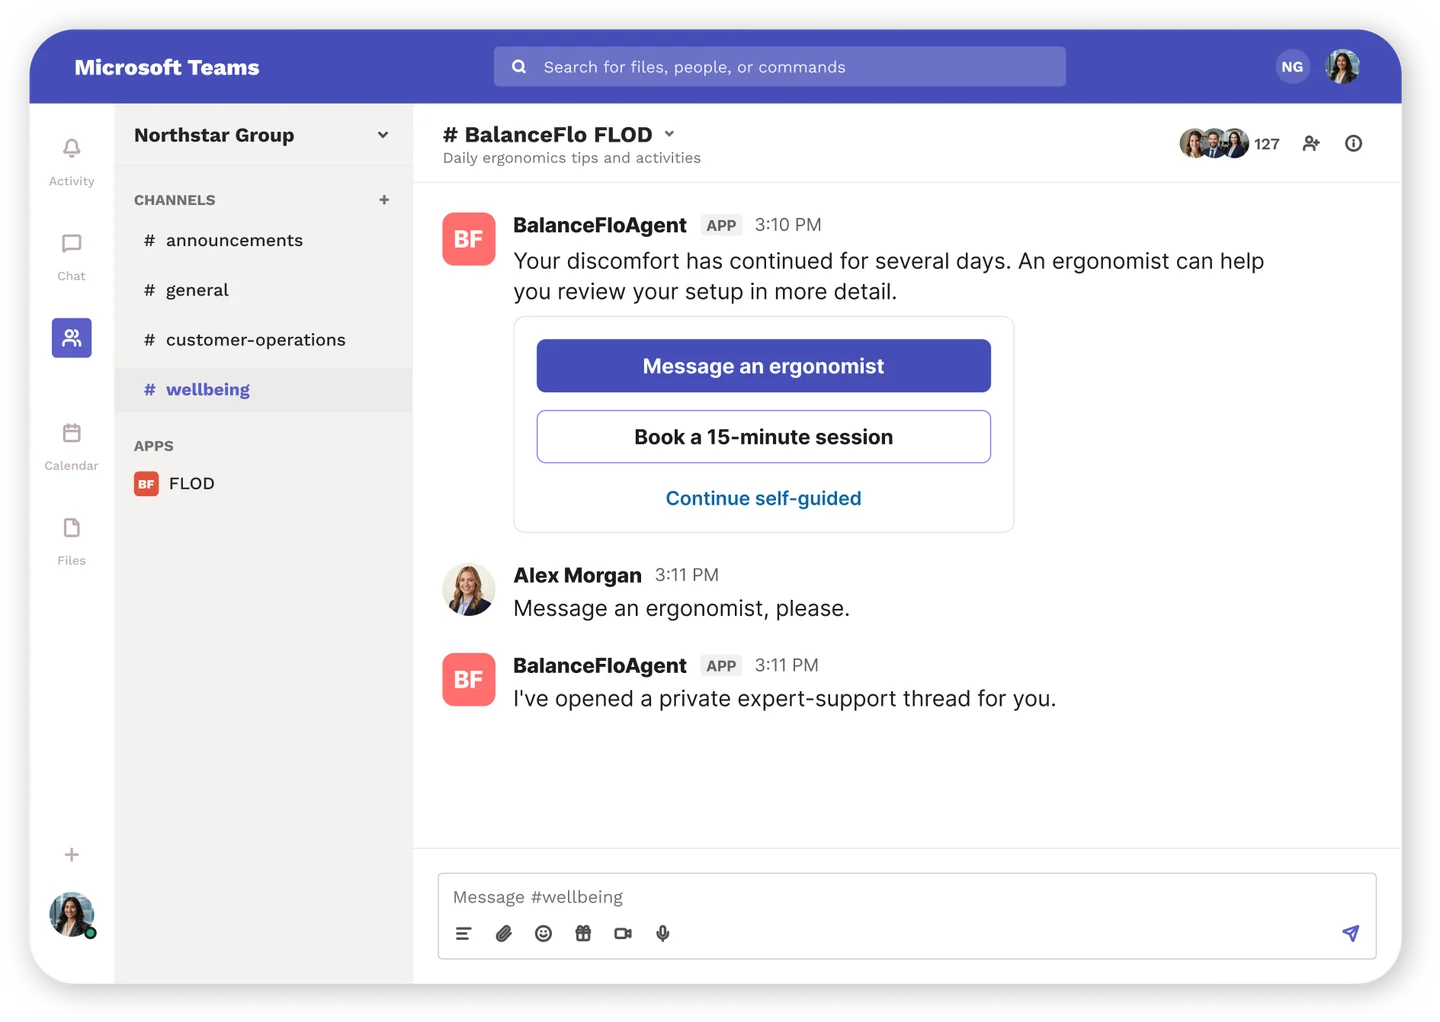Click the search magnifier icon
The image size is (1440, 1022).
click(519, 67)
